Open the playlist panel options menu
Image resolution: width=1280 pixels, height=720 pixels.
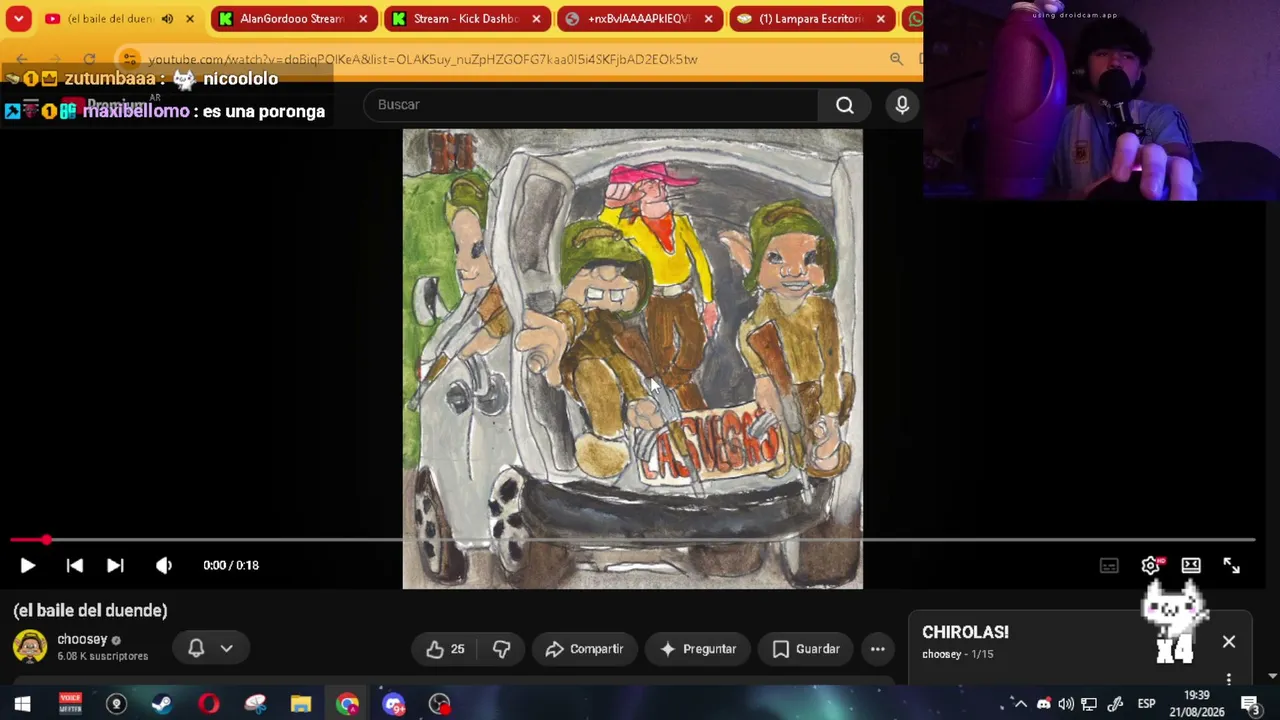point(1229,680)
